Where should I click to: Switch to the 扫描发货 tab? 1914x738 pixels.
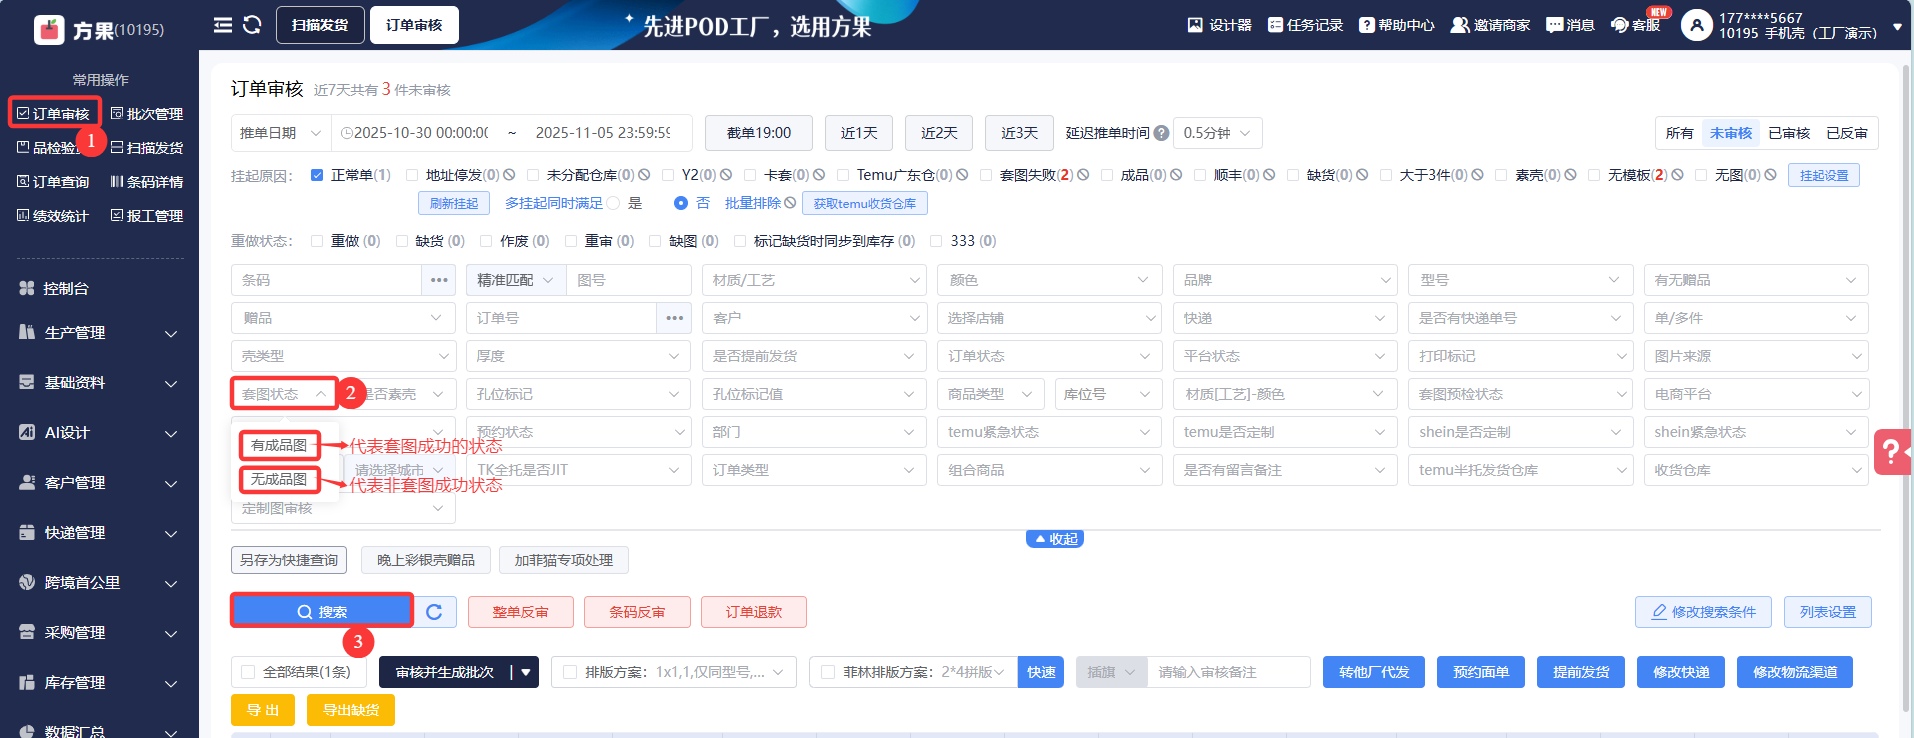pyautogui.click(x=320, y=25)
